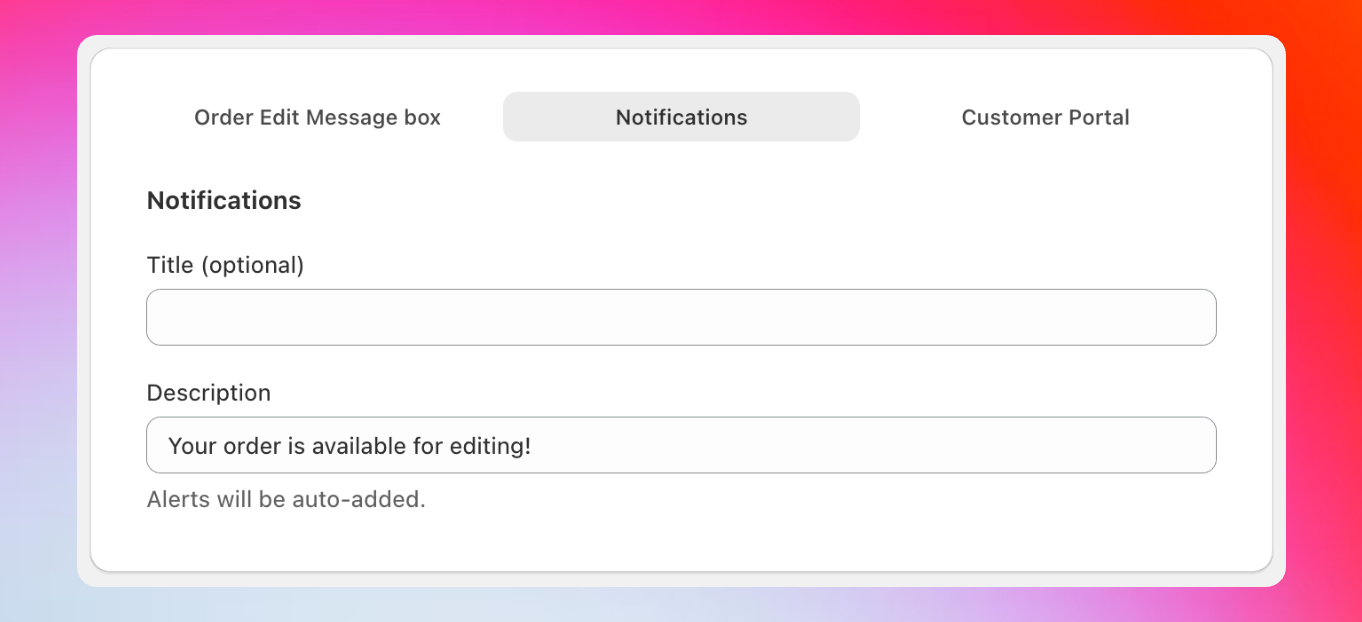Click the 'Description' label
The image size is (1362, 622).
click(209, 392)
